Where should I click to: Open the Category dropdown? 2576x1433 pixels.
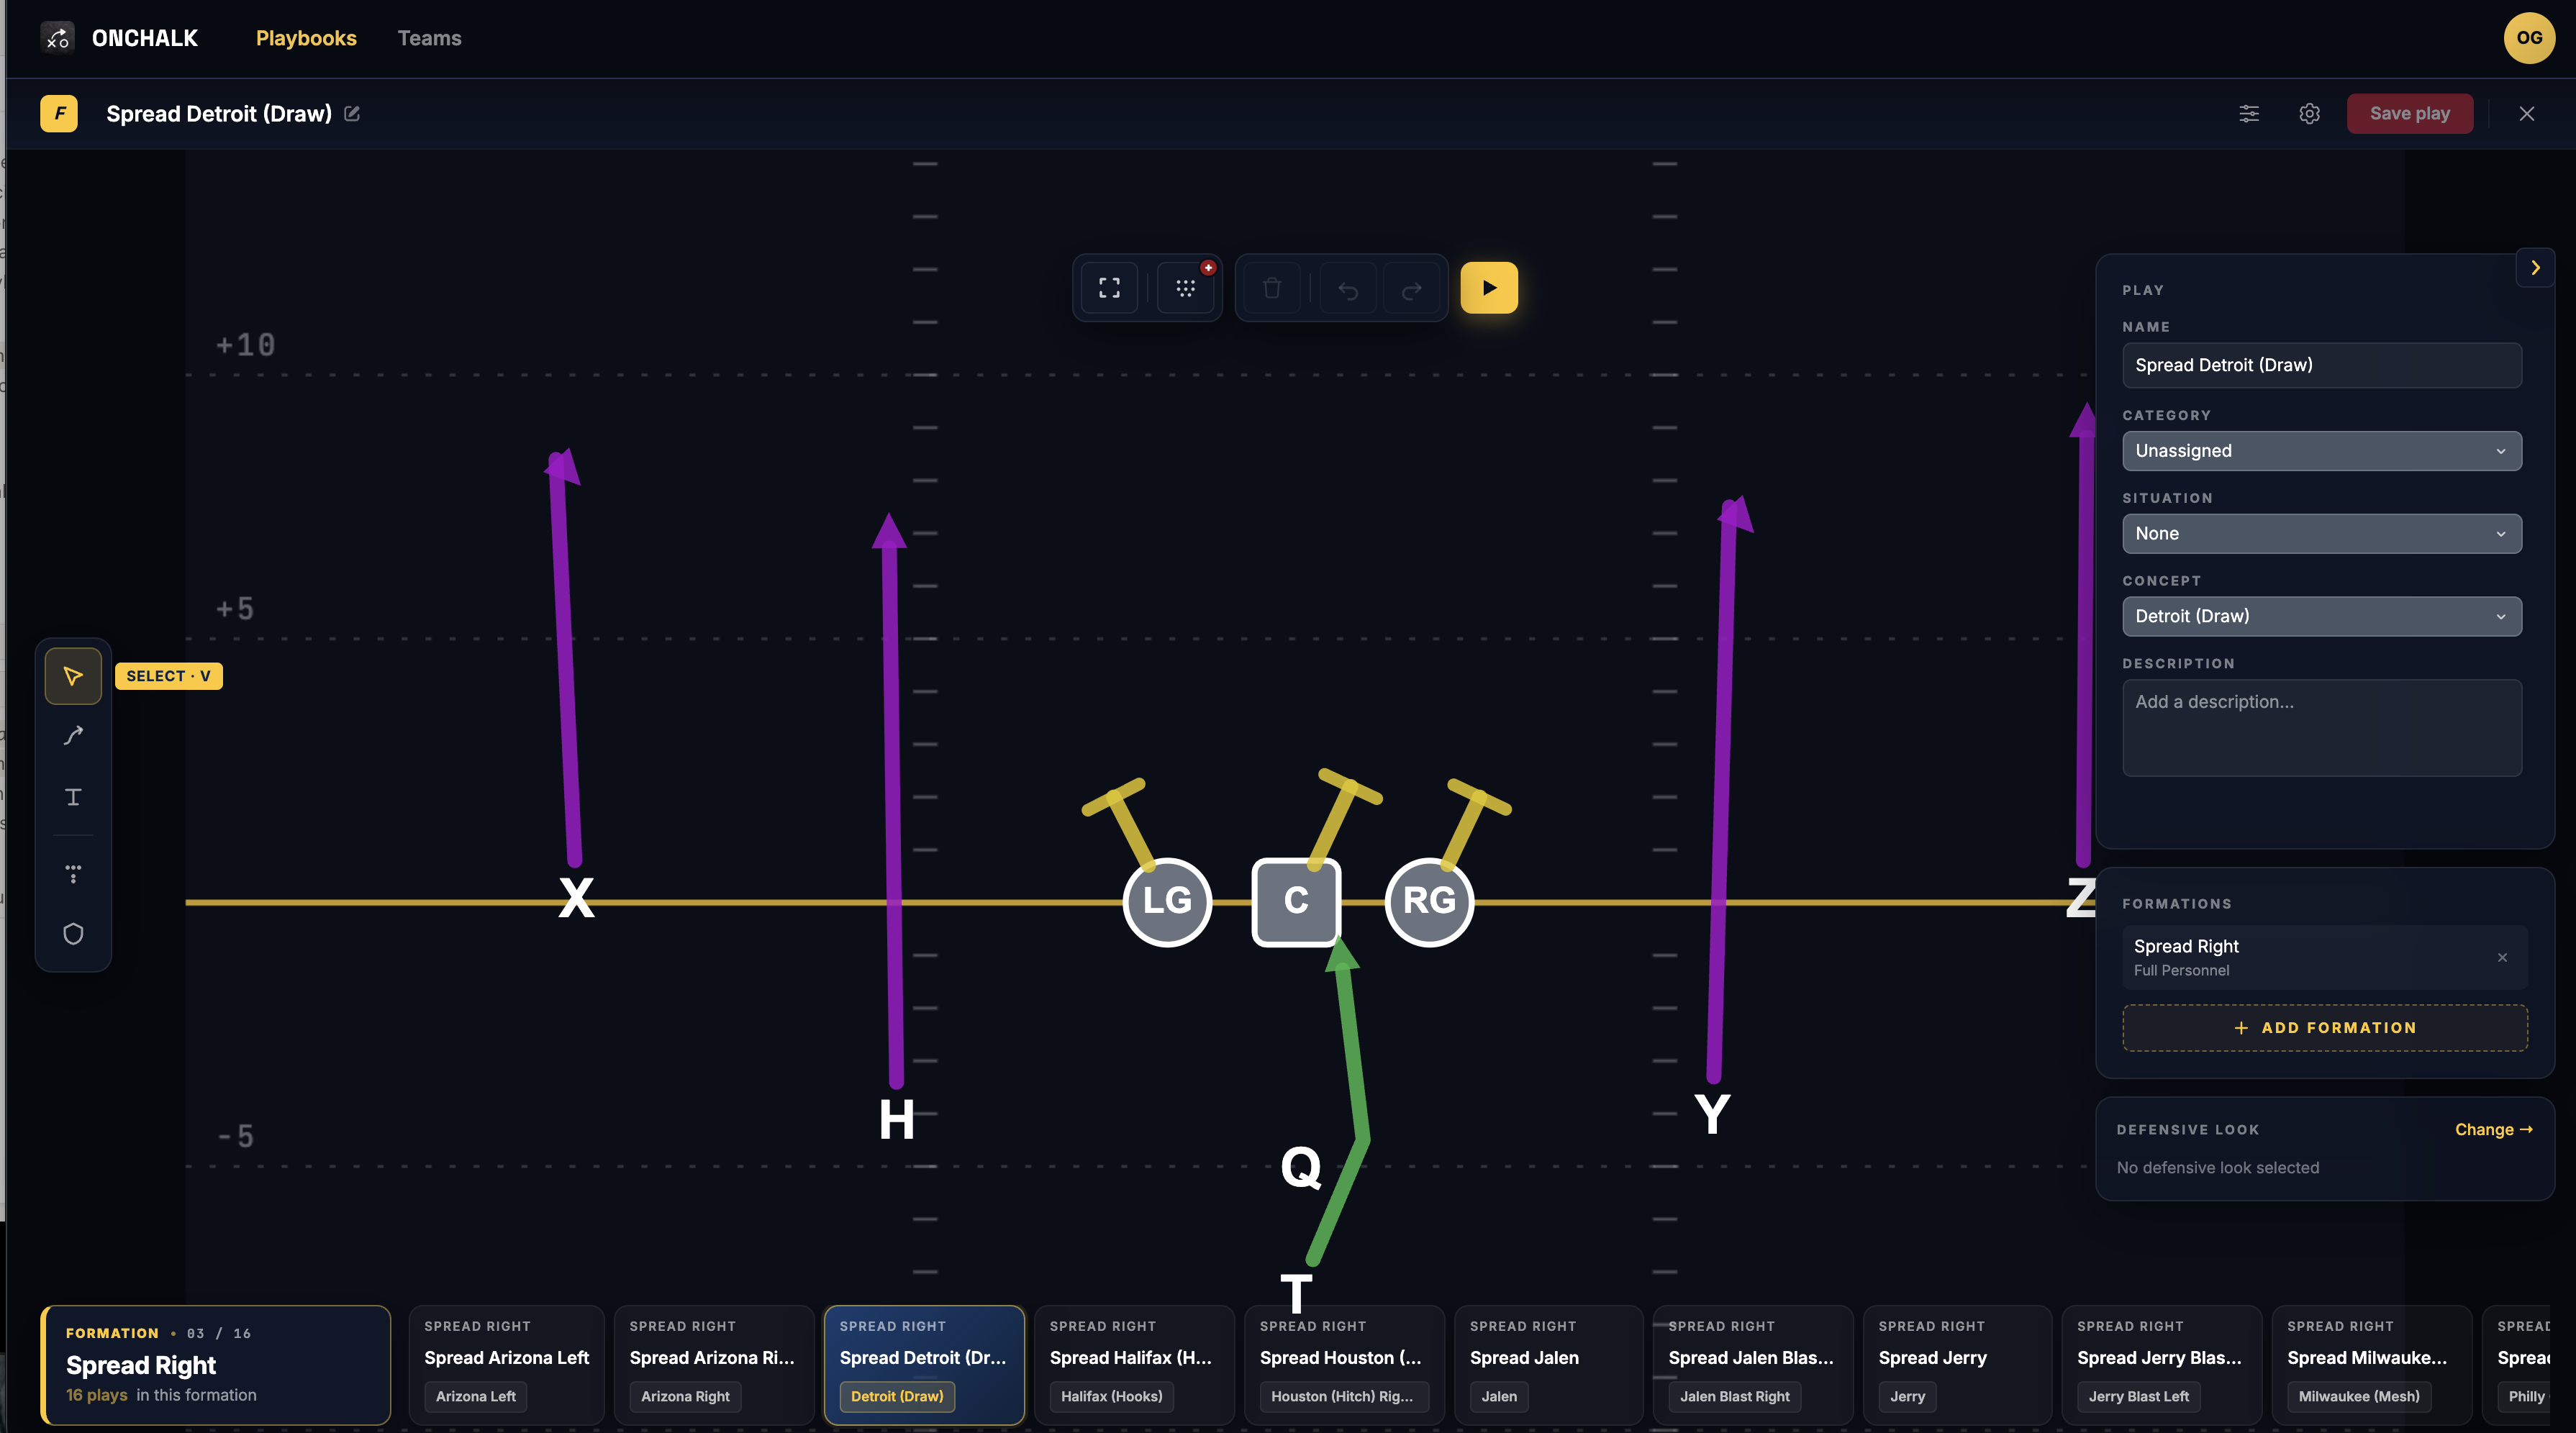click(2322, 451)
